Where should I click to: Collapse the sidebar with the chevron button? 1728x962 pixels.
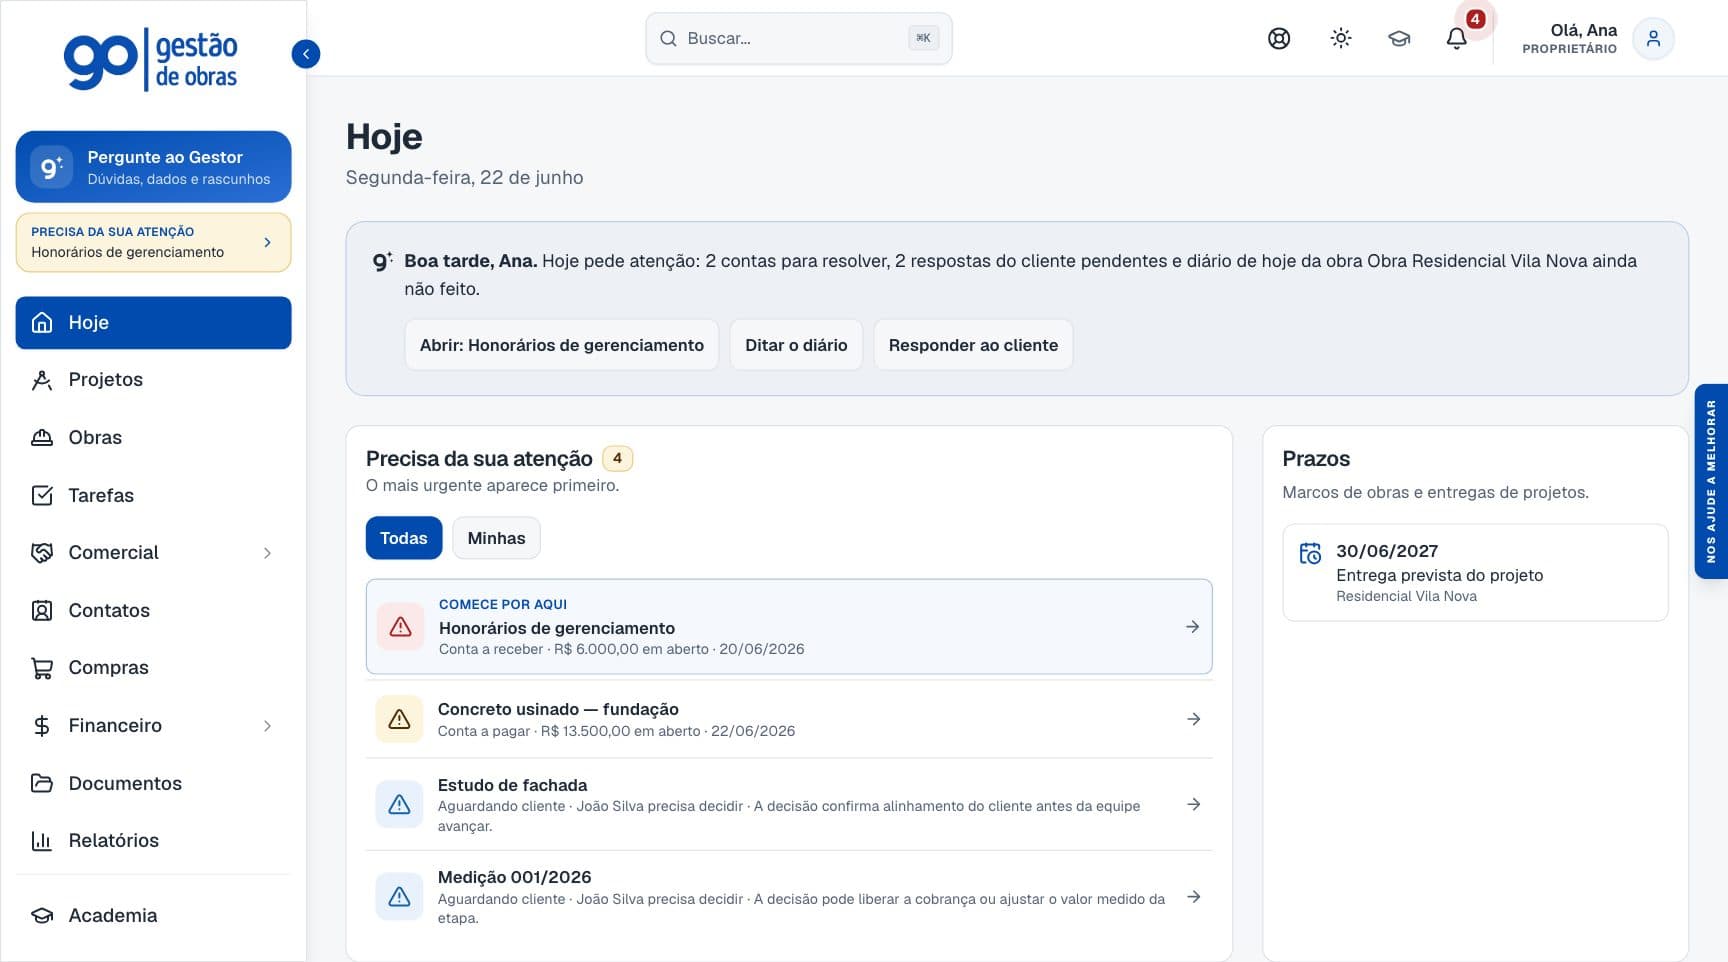tap(306, 54)
